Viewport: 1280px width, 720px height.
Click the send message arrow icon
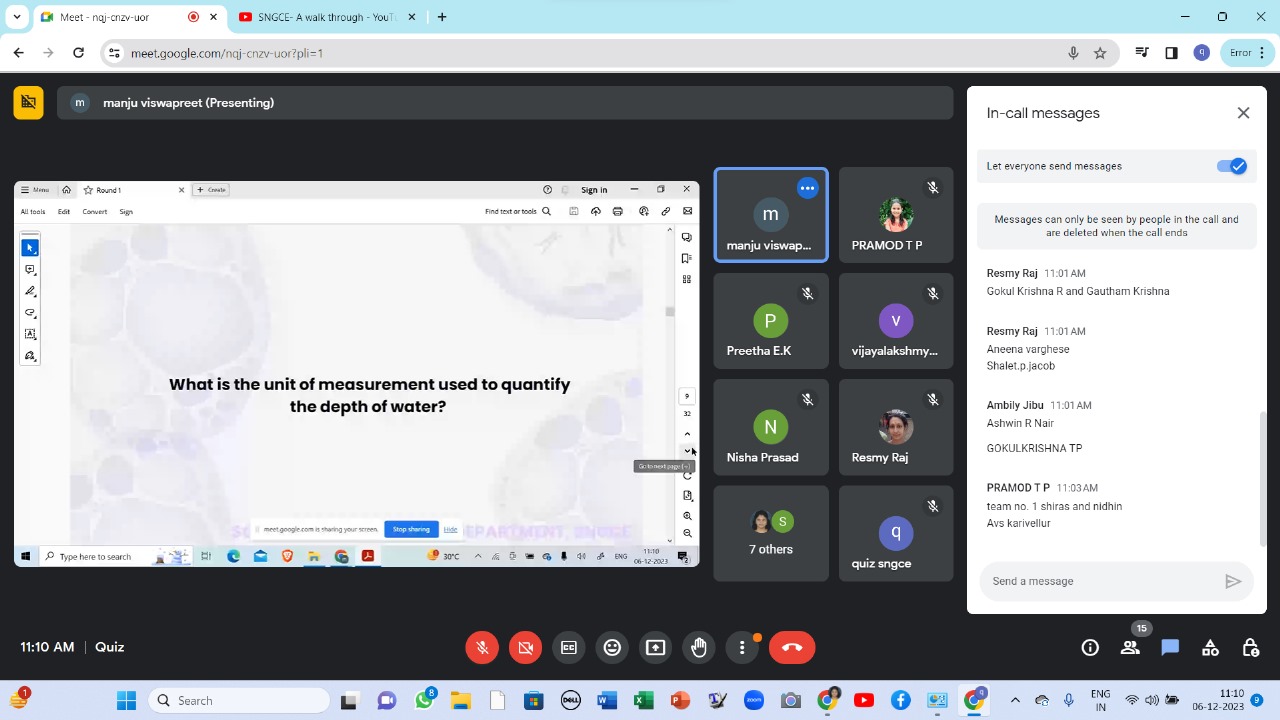click(x=1233, y=581)
